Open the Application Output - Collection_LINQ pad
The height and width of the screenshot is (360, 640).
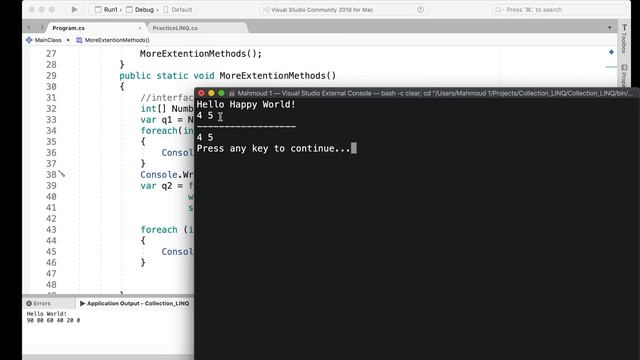pyautogui.click(x=134, y=303)
